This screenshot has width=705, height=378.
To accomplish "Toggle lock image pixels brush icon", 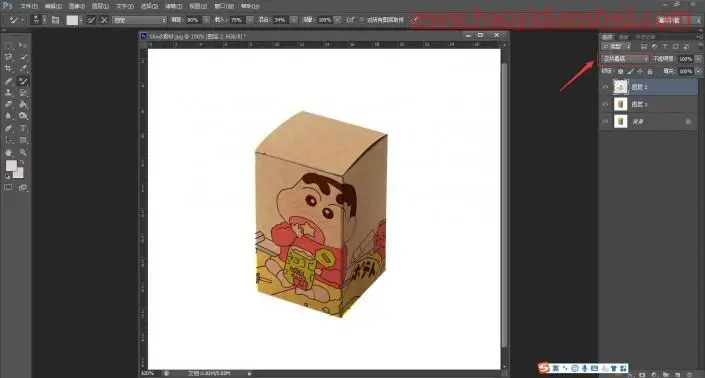I will coord(630,71).
